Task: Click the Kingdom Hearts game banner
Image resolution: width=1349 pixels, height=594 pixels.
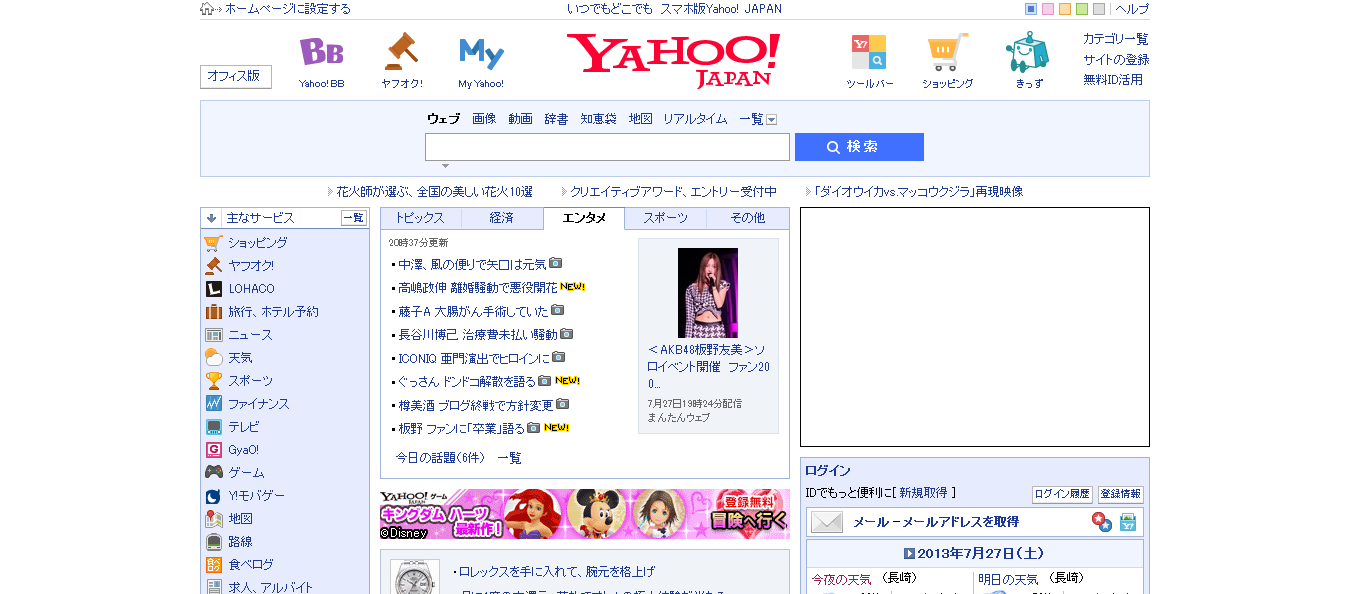Action: [585, 515]
